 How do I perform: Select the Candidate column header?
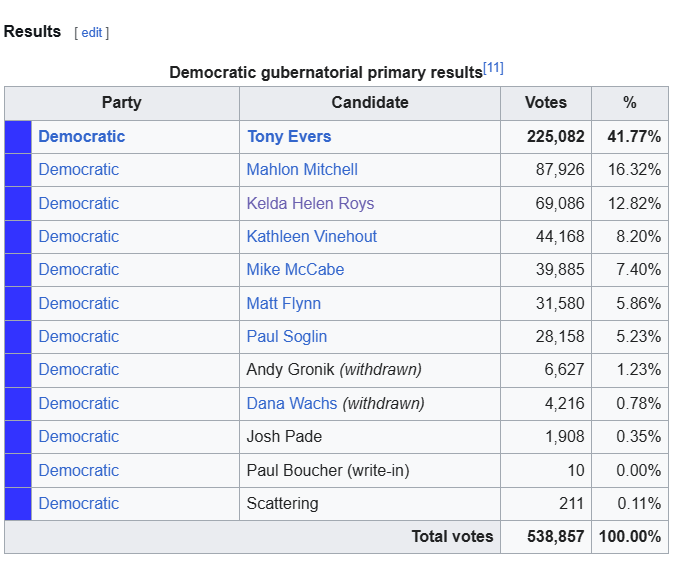(x=370, y=103)
